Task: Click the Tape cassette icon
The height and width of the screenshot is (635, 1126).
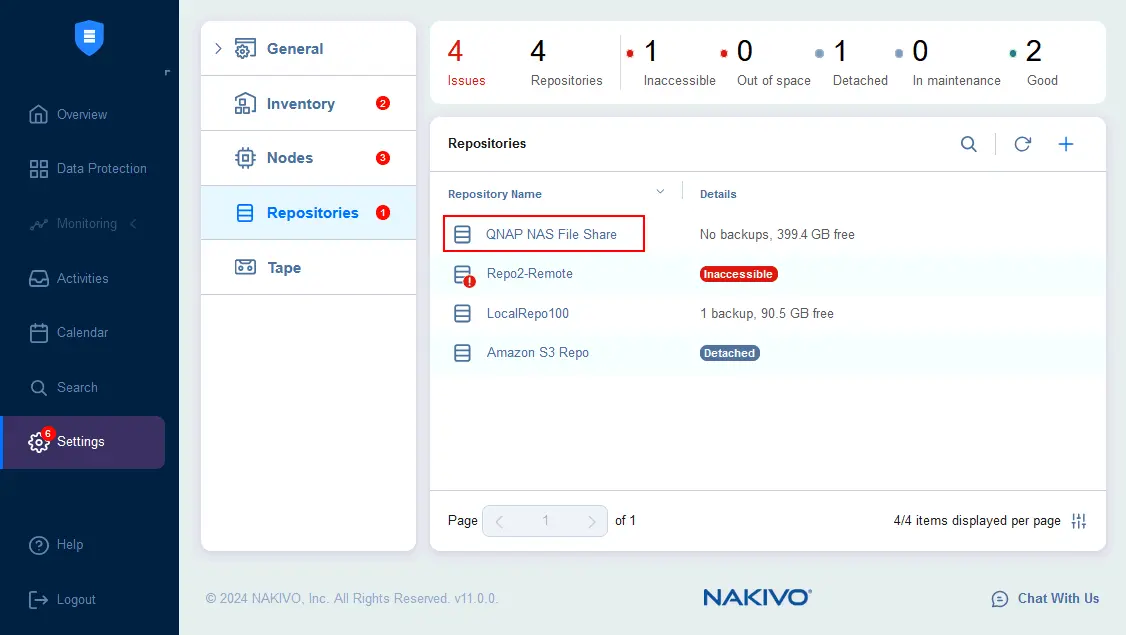Action: click(x=245, y=267)
